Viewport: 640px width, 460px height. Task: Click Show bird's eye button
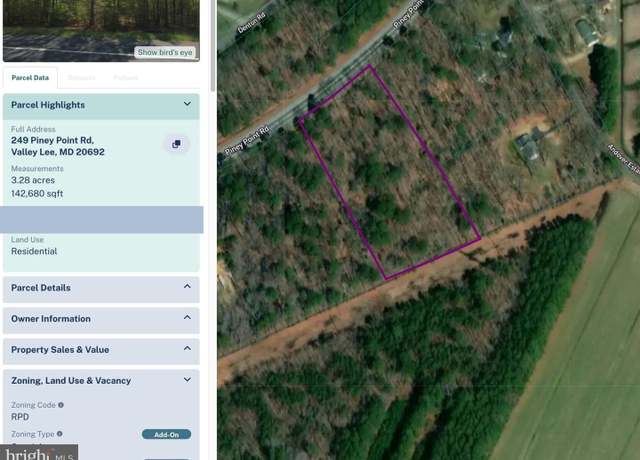pyautogui.click(x=165, y=52)
